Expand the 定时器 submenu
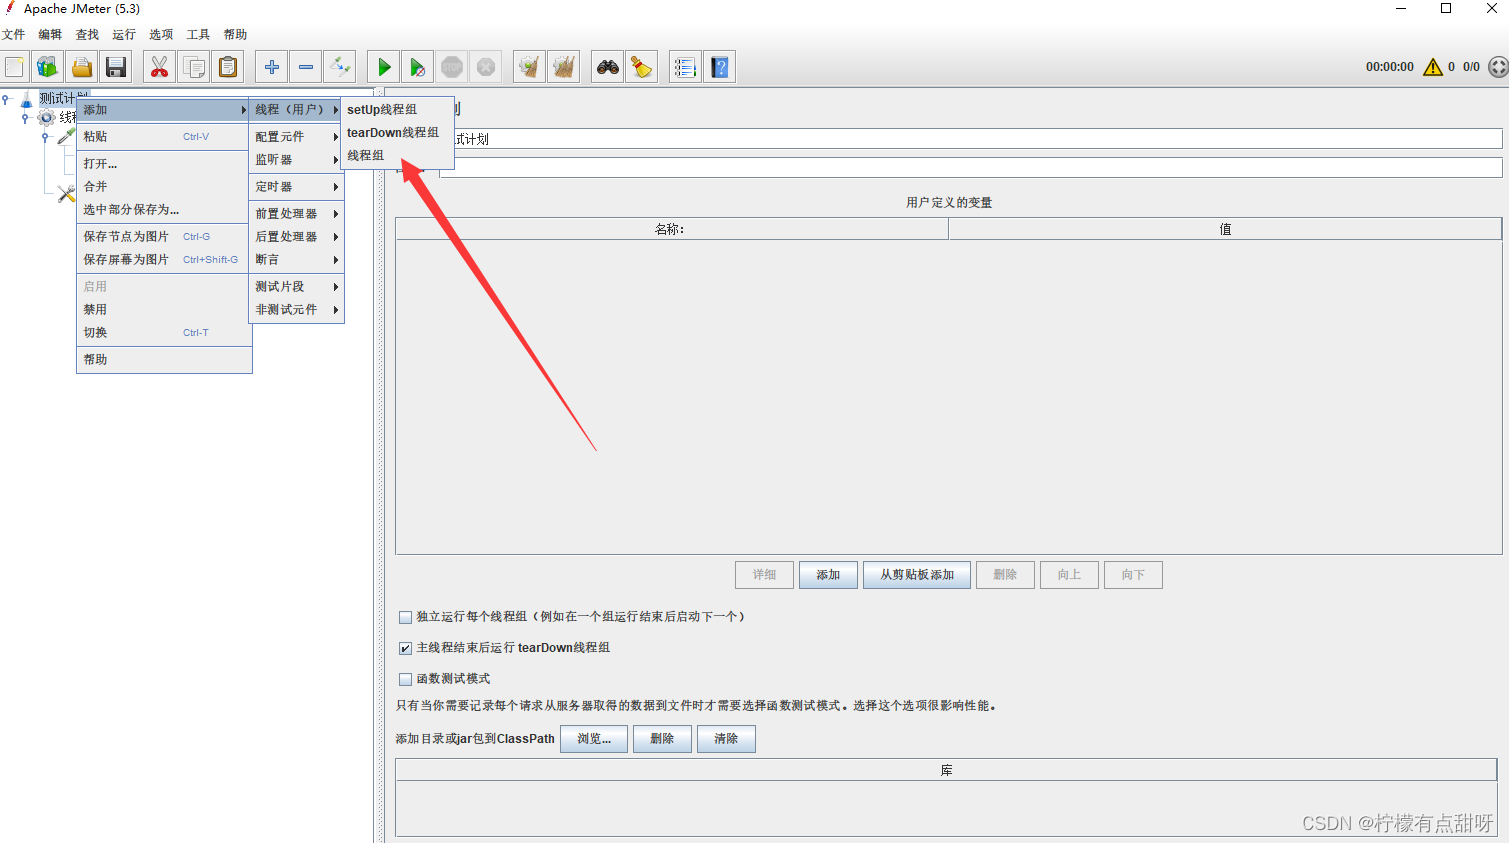Viewport: 1509px width, 843px height. [x=296, y=187]
